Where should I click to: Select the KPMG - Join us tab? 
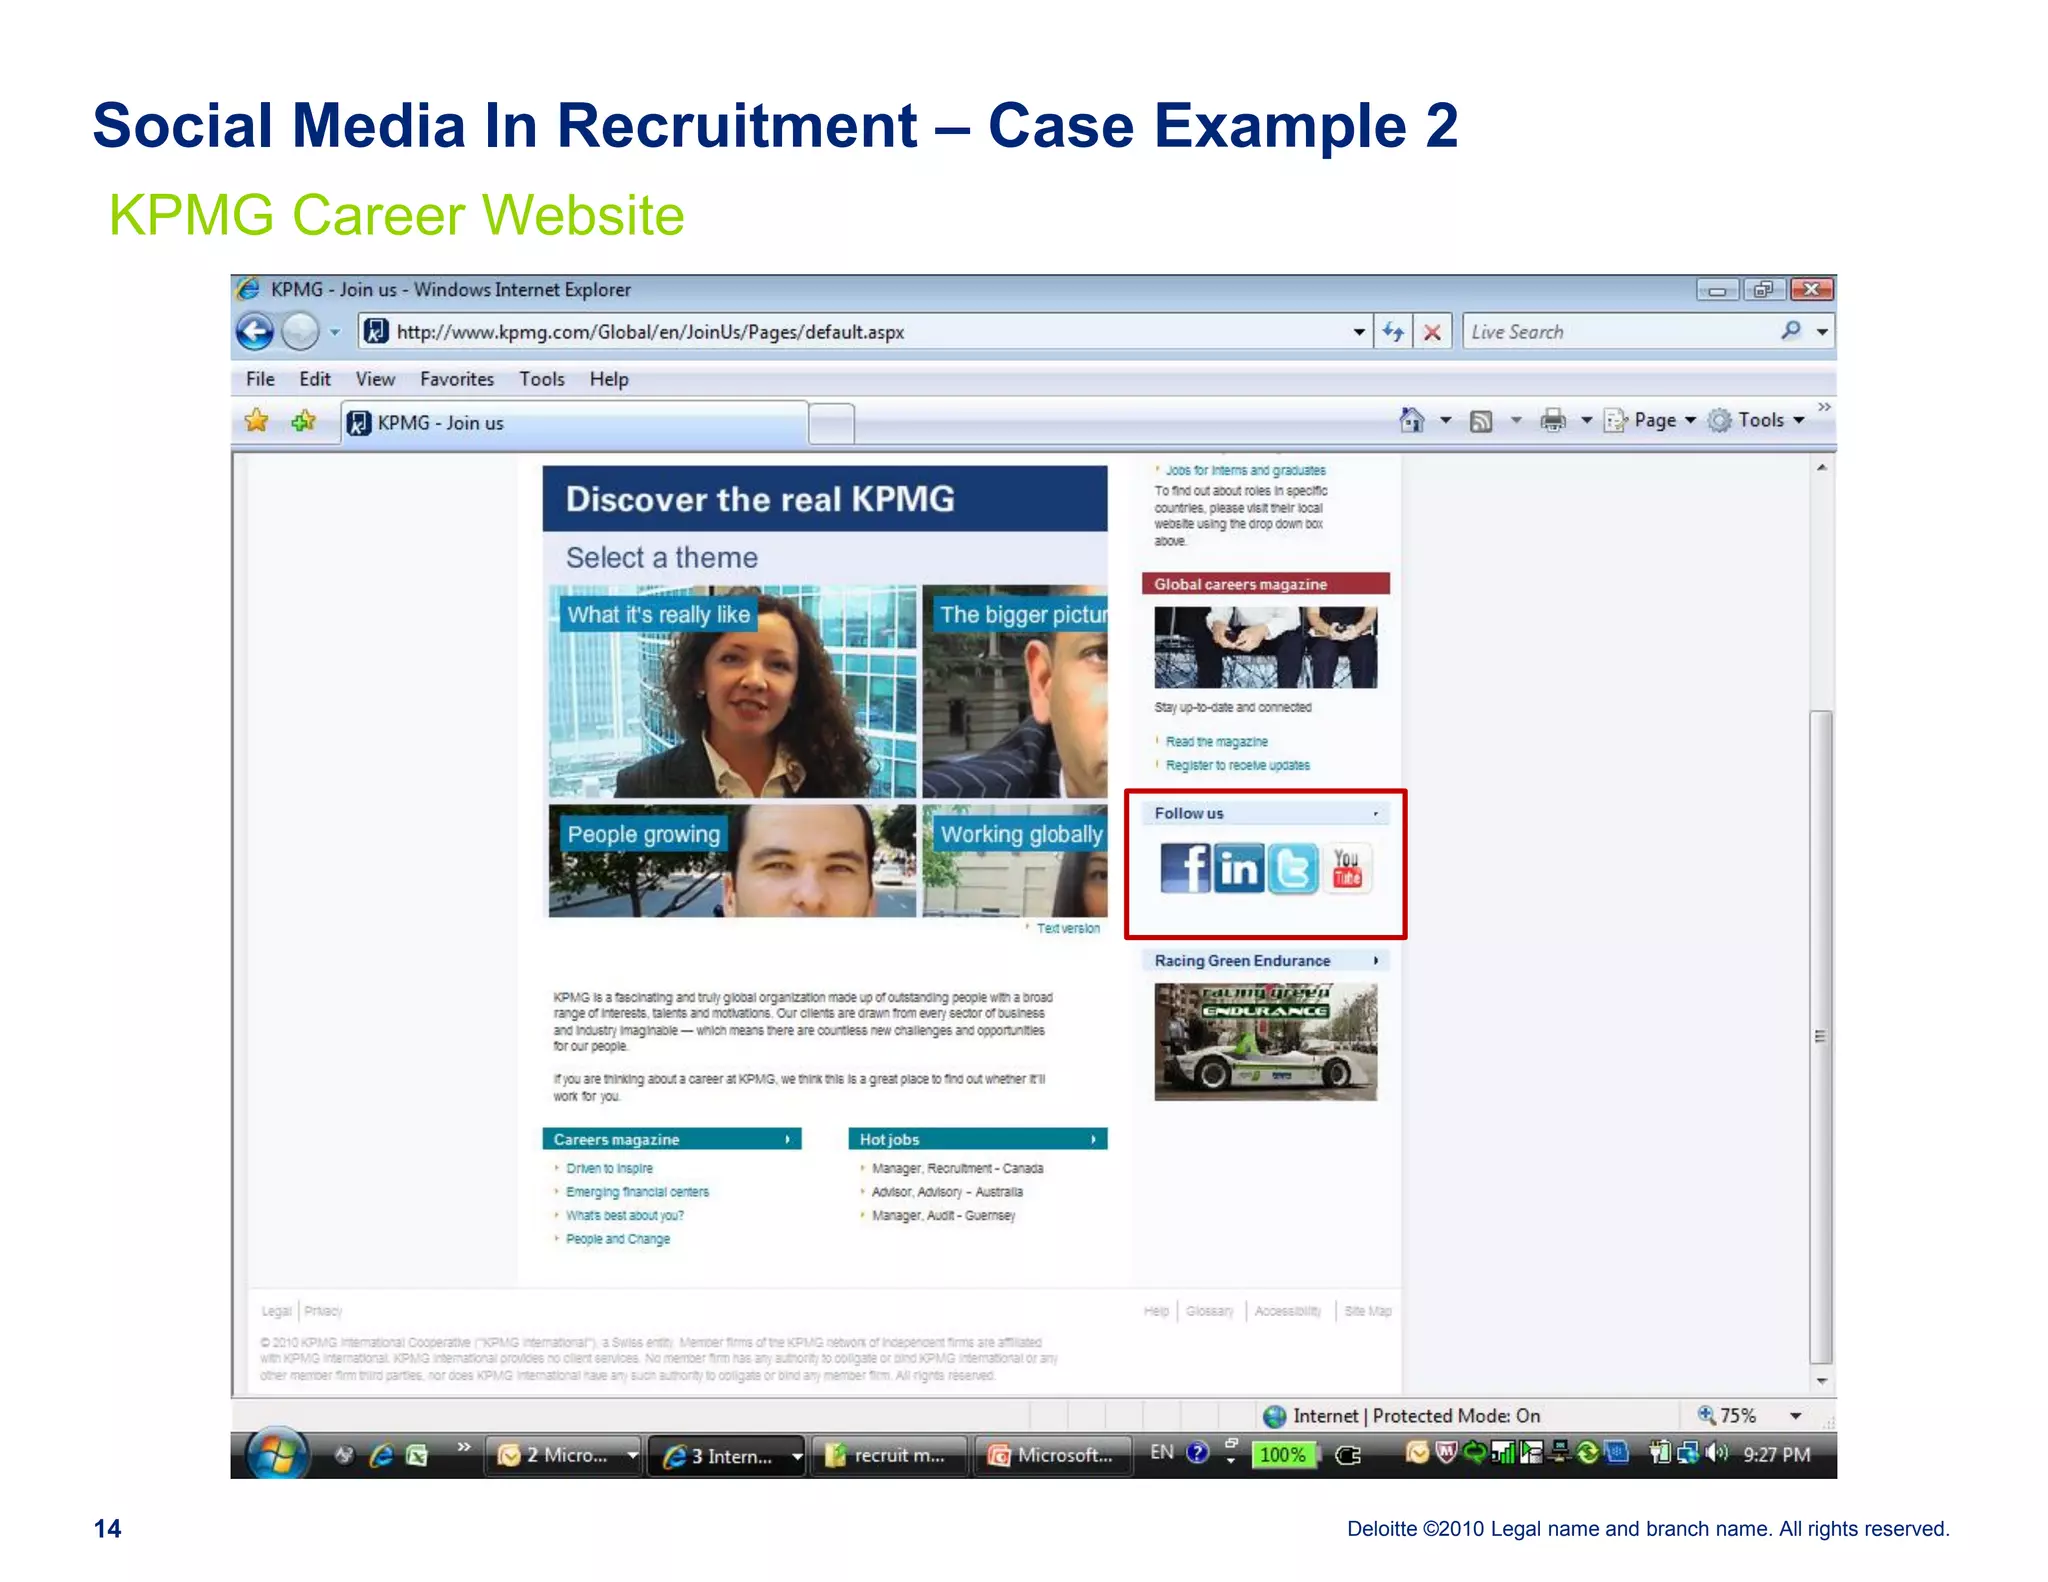click(x=574, y=423)
